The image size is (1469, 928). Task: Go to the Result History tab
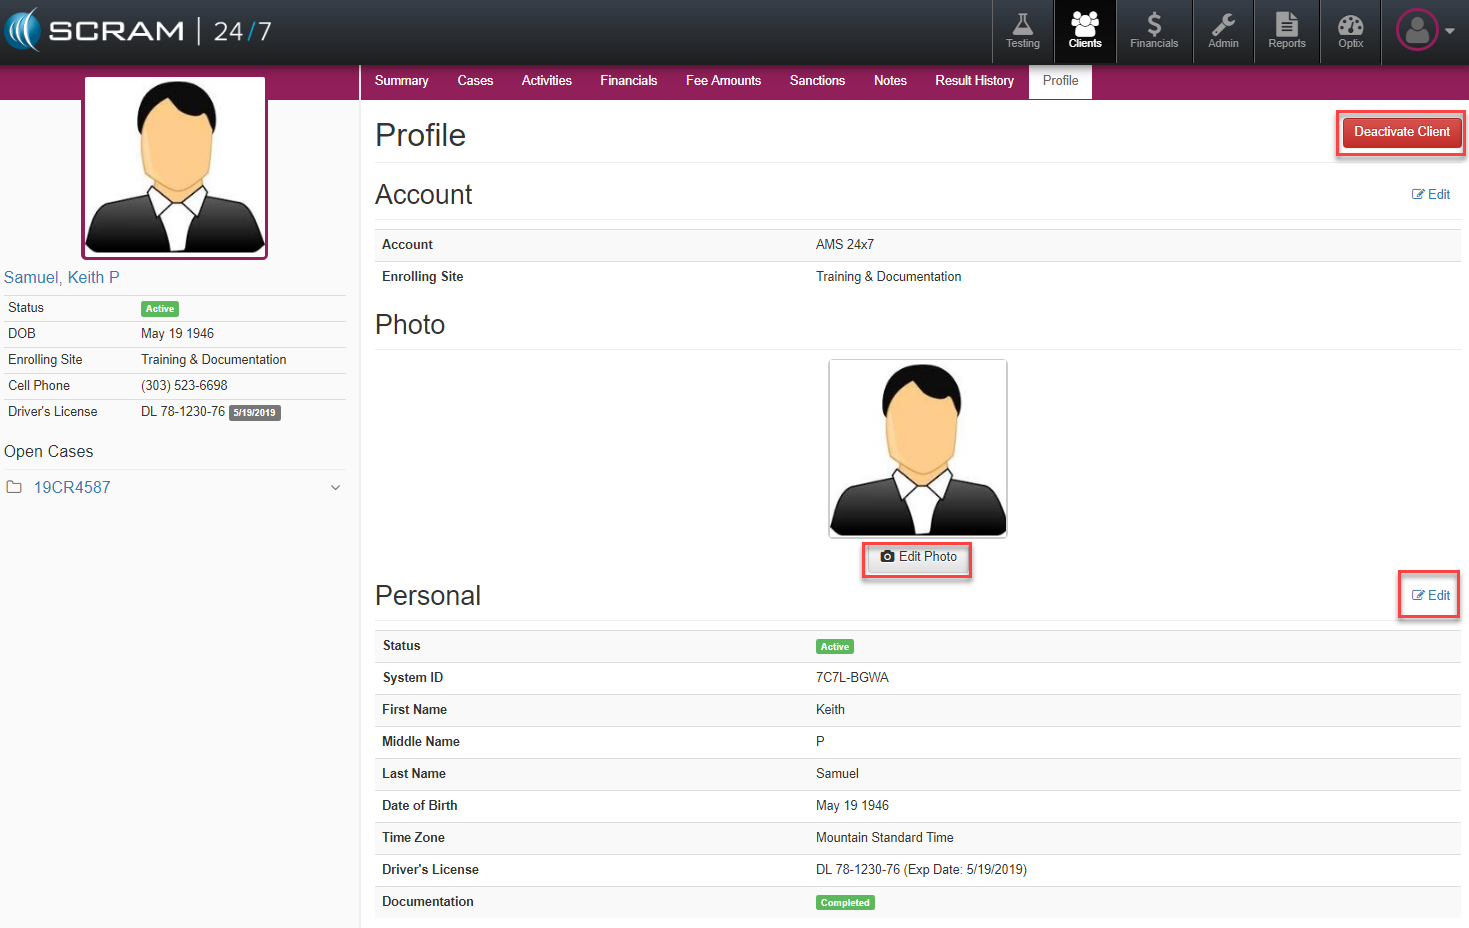pos(974,81)
